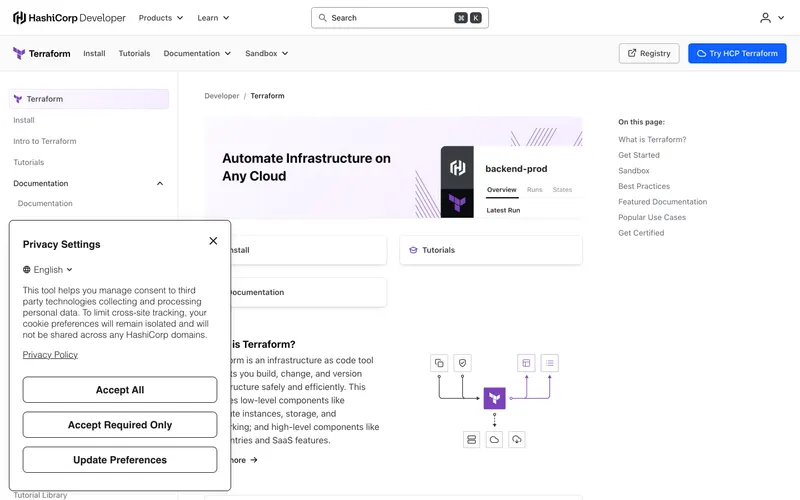Open Tutorials in sub-navigation
The height and width of the screenshot is (500, 800).
pyautogui.click(x=134, y=53)
